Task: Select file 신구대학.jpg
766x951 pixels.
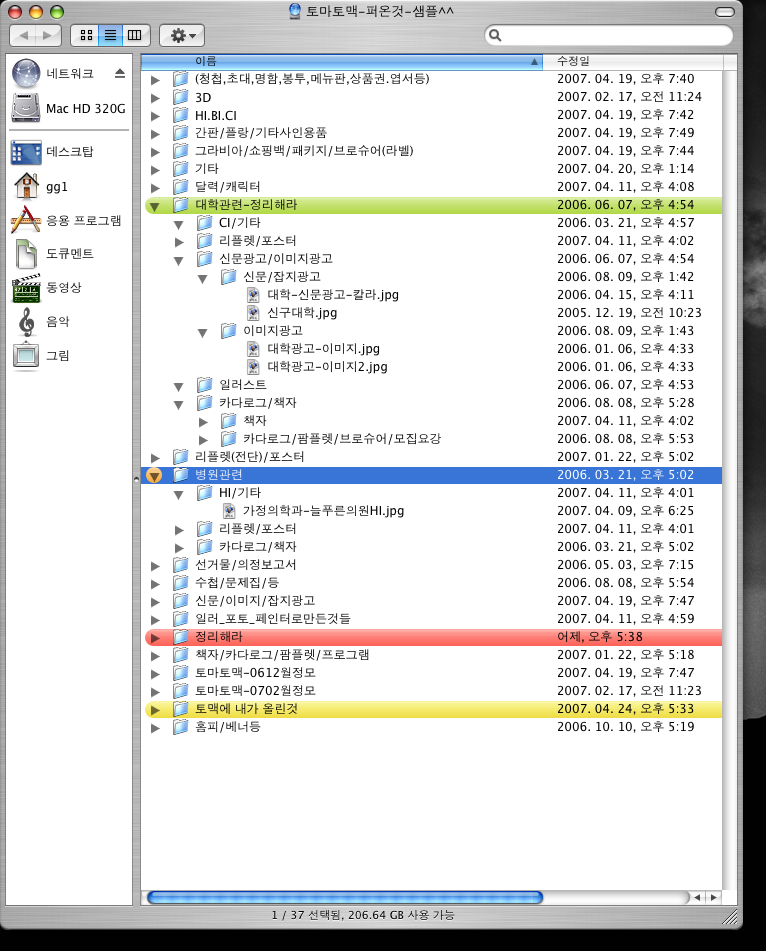Action: click(301, 313)
